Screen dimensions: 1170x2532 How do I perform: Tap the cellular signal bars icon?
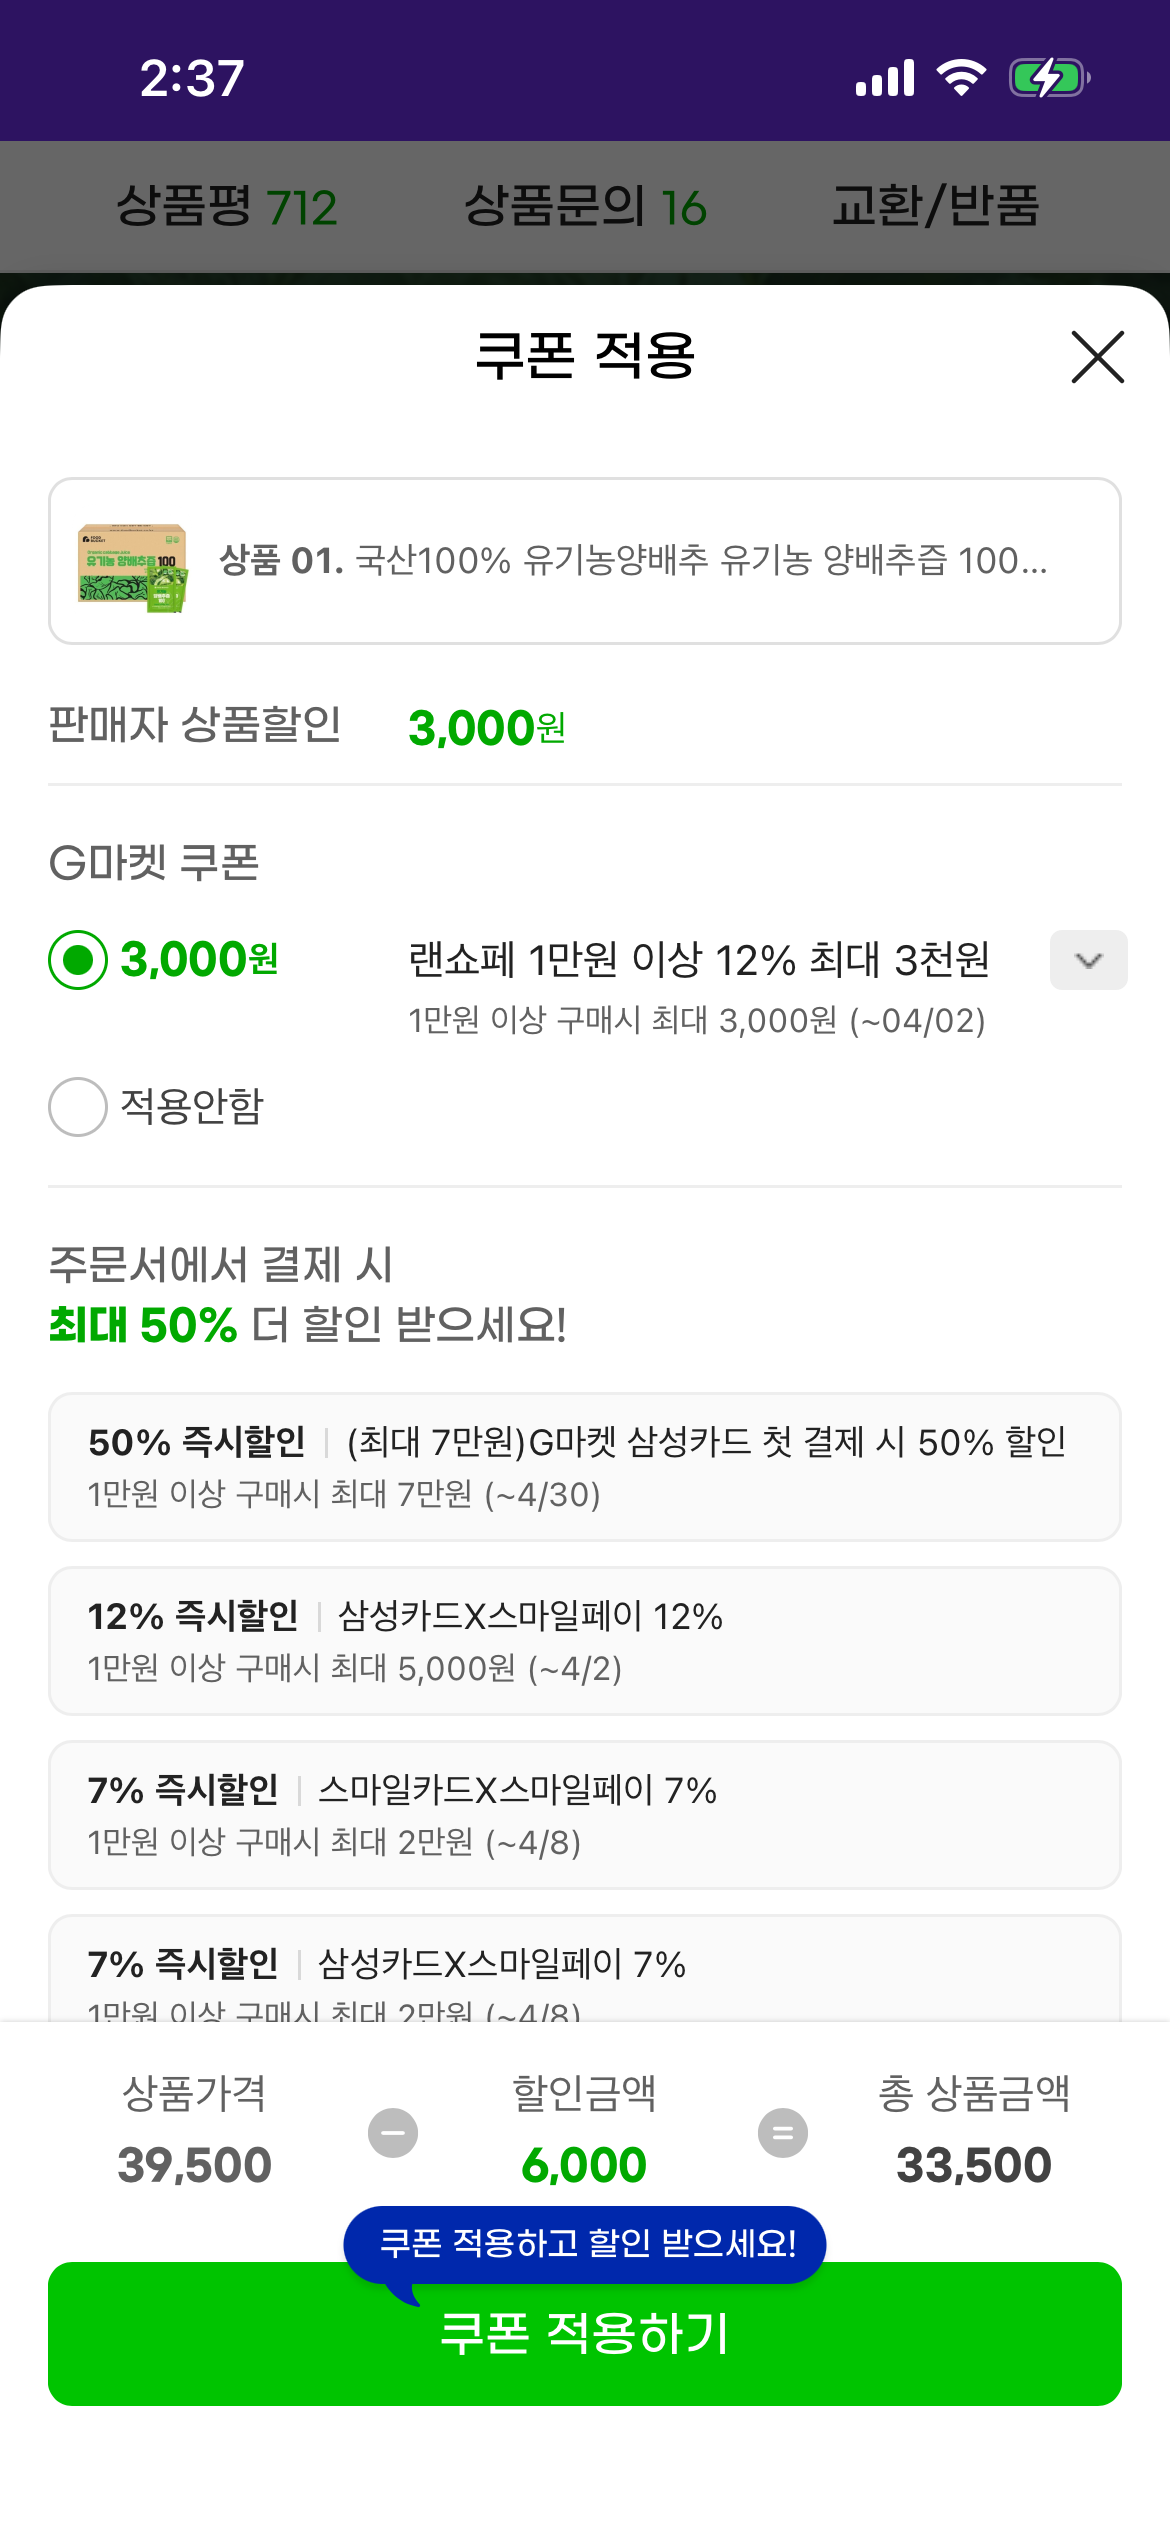pyautogui.click(x=885, y=78)
